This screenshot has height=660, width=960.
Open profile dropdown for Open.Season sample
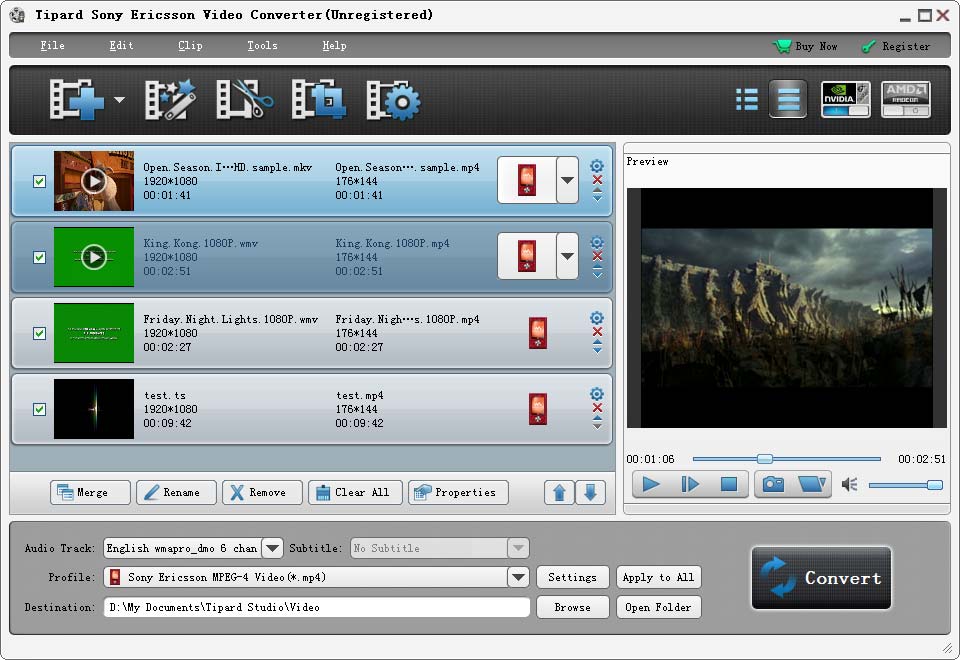click(567, 181)
